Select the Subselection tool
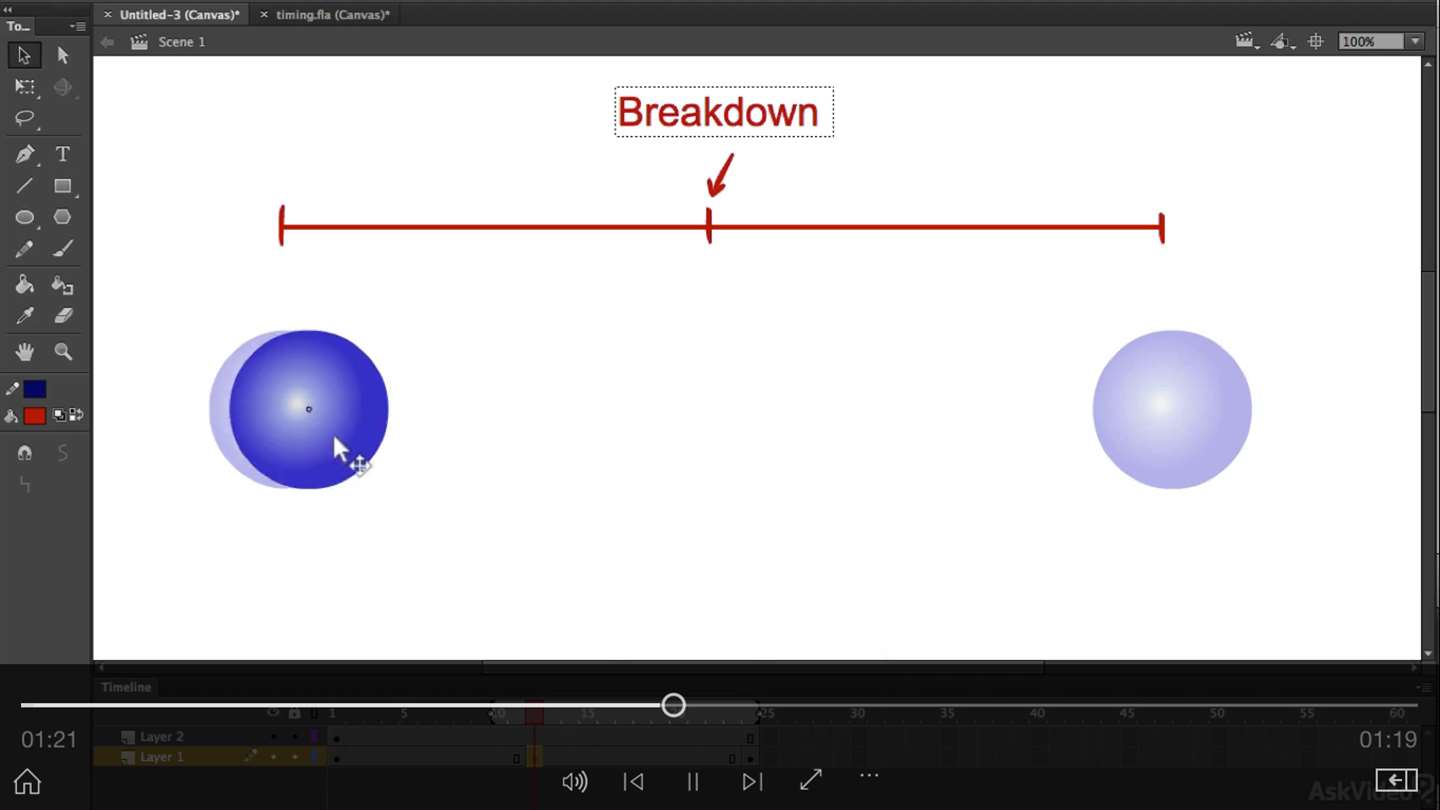The width and height of the screenshot is (1440, 810). (63, 56)
